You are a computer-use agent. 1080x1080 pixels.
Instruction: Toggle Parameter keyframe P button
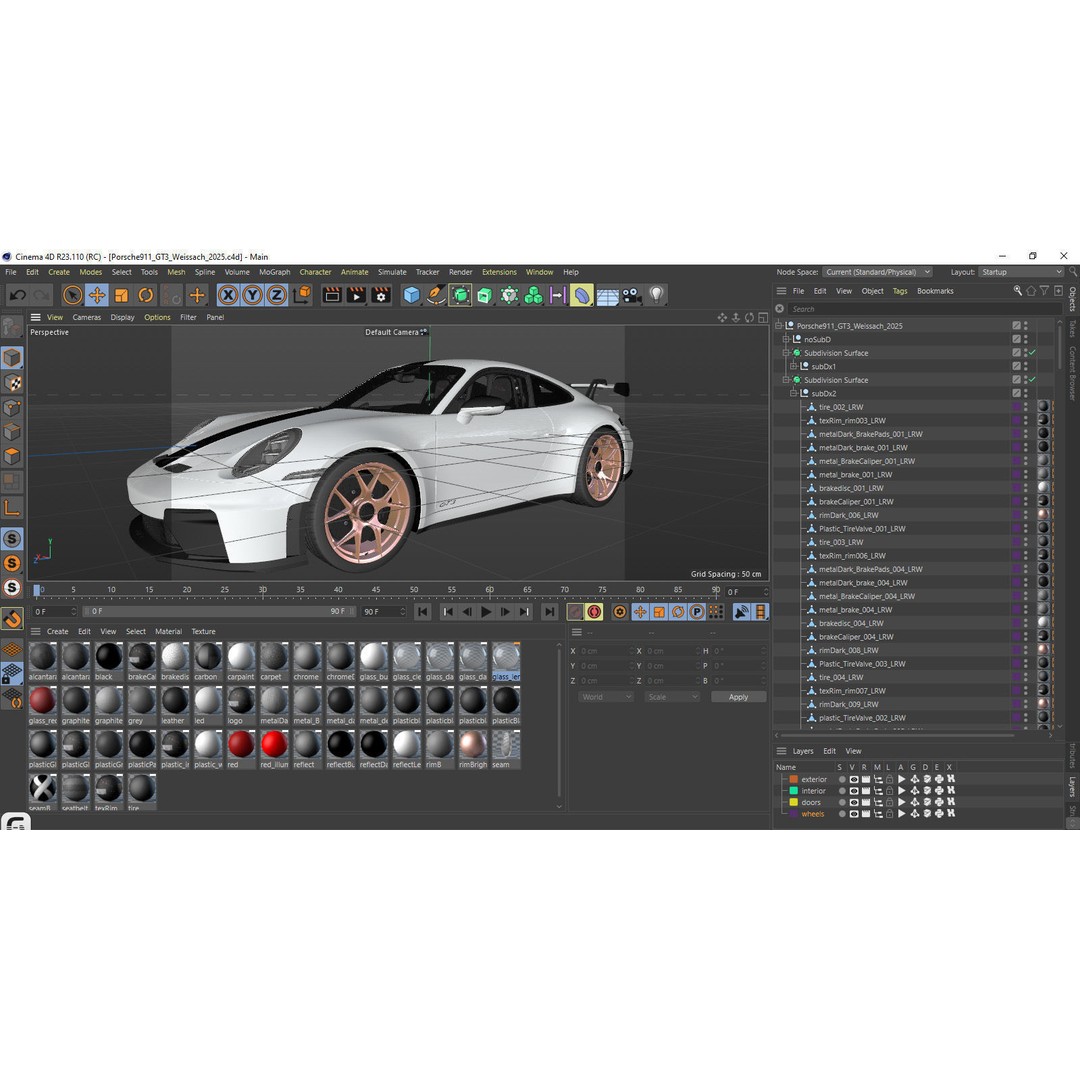[697, 612]
